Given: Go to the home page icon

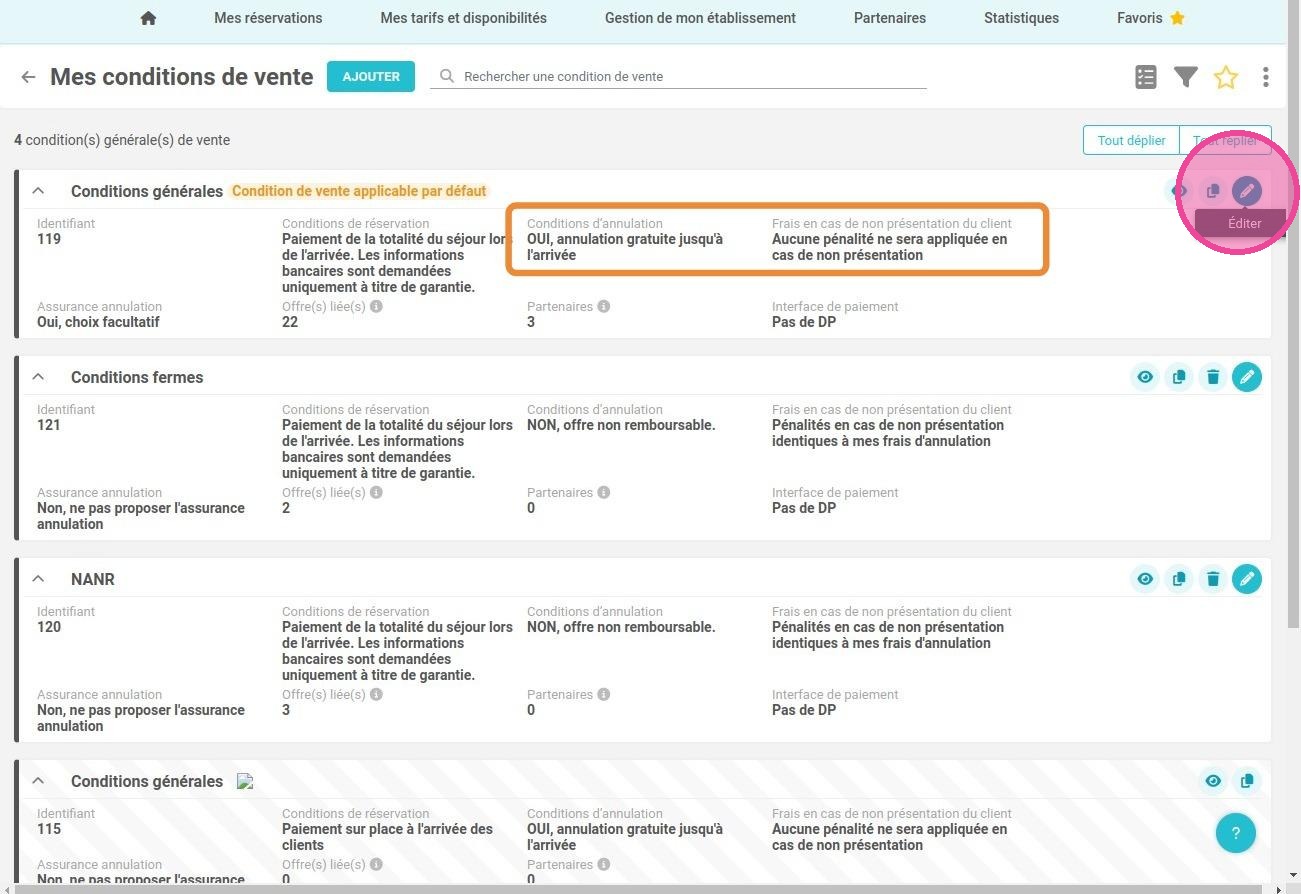Looking at the screenshot, I should (148, 18).
